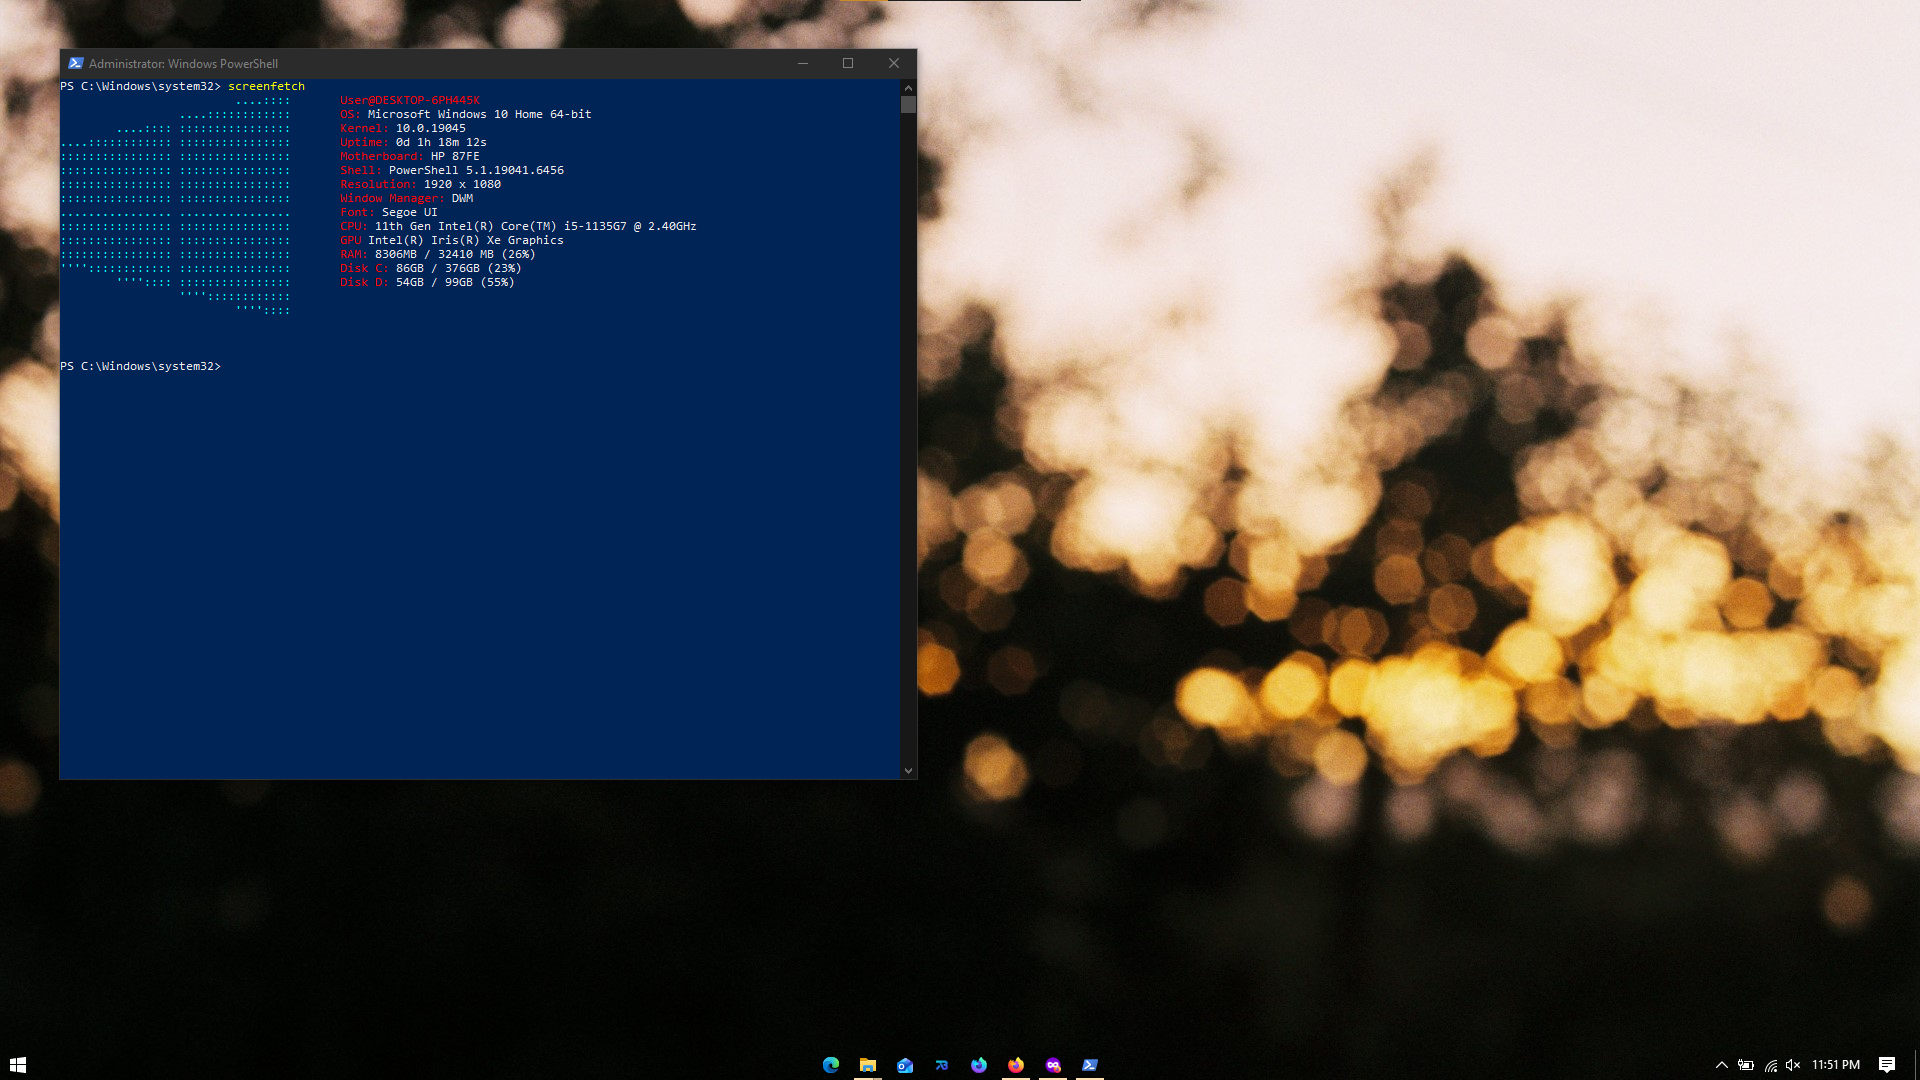Expand hidden system tray icons chevron
Viewport: 1920px width, 1080px height.
pos(1722,1065)
